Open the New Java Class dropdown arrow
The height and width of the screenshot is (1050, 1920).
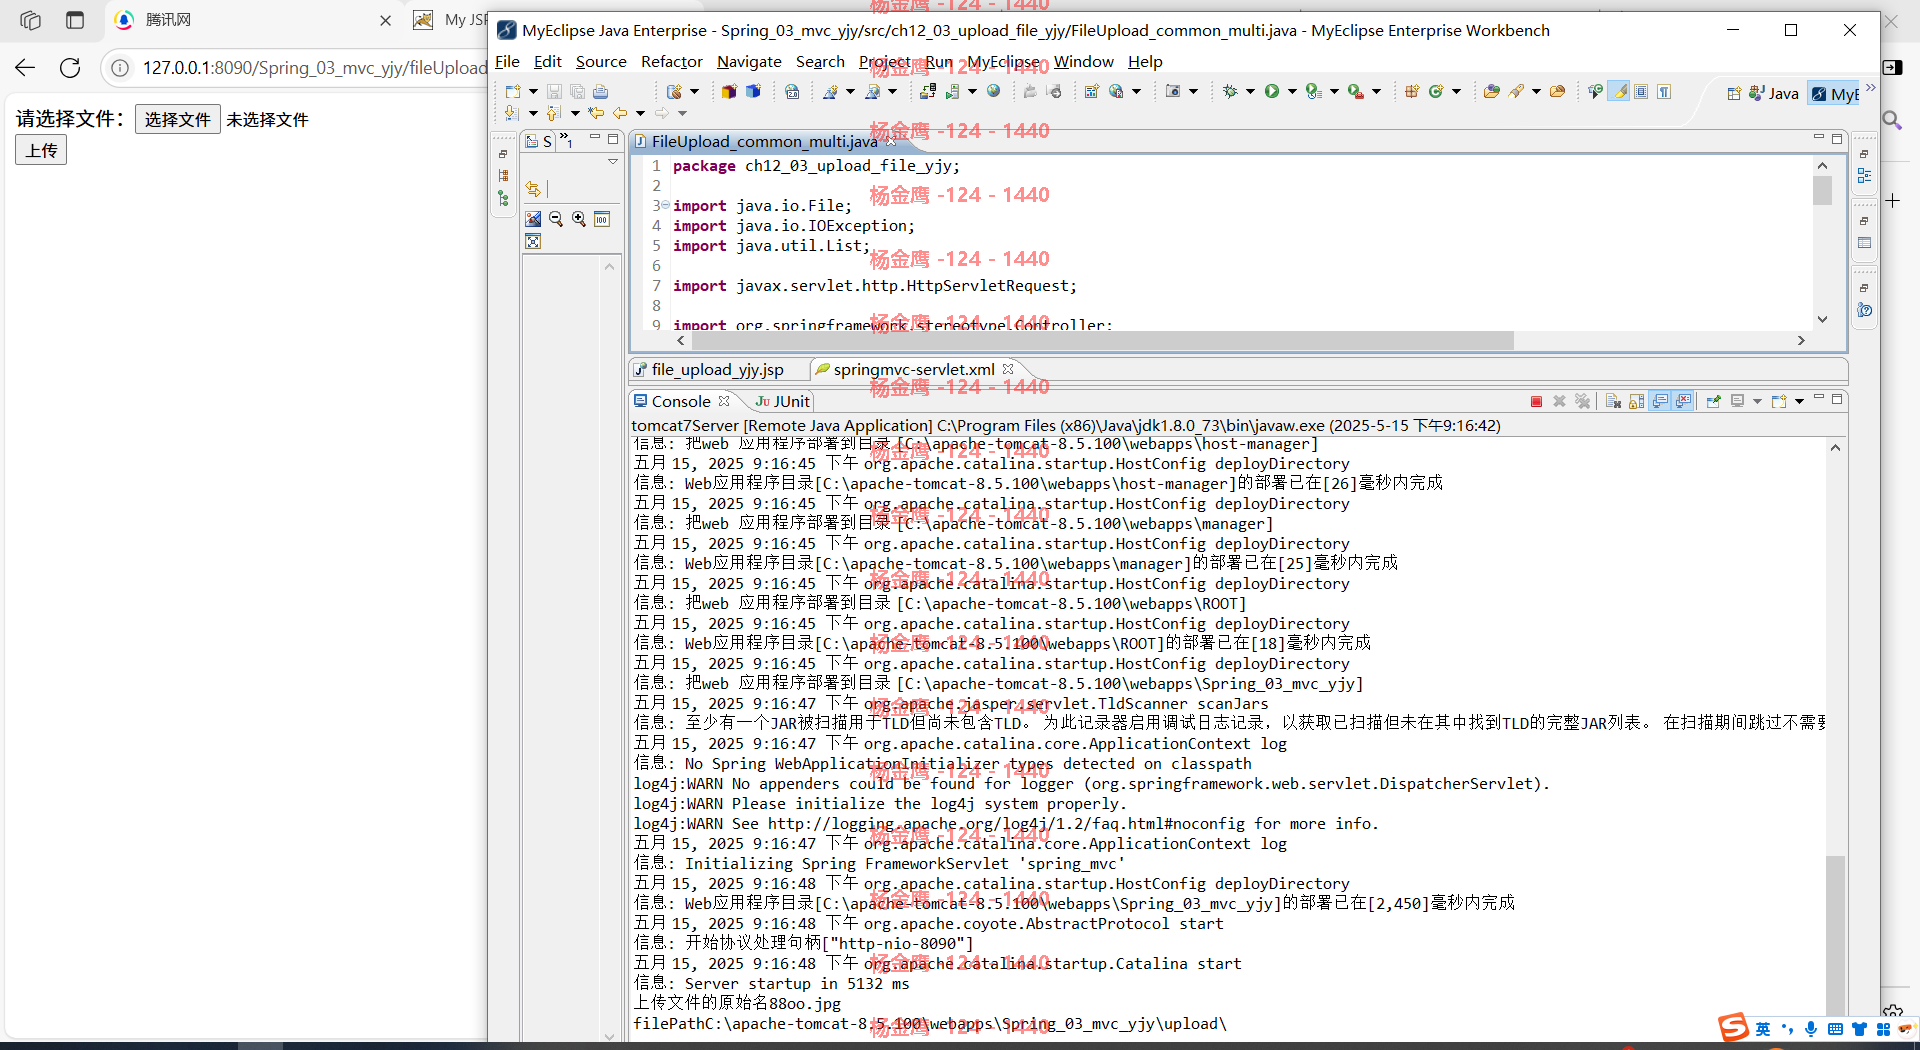pyautogui.click(x=1456, y=91)
